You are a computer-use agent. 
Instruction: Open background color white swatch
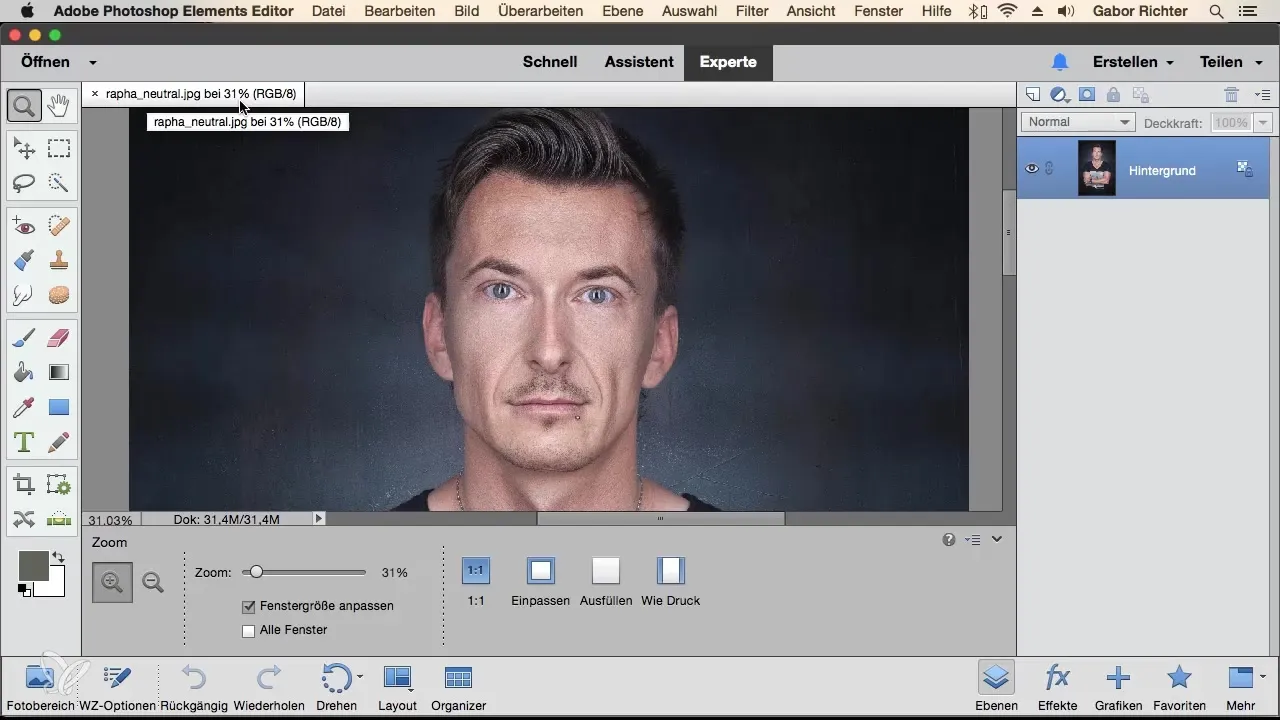[x=54, y=587]
